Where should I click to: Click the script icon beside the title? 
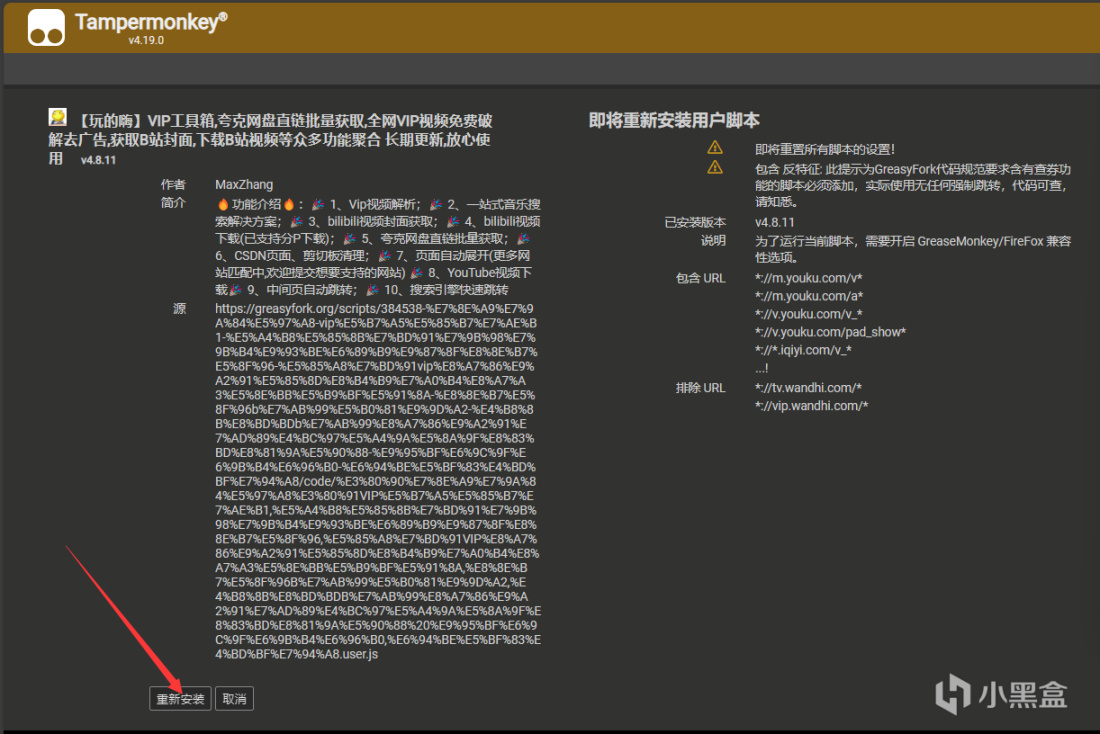(58, 116)
